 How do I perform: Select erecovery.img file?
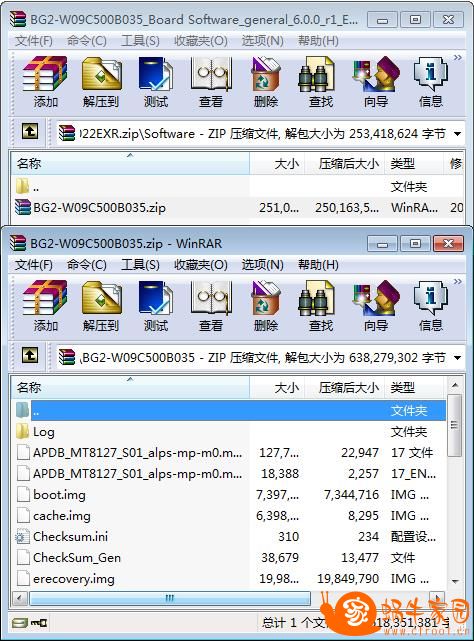point(229,579)
